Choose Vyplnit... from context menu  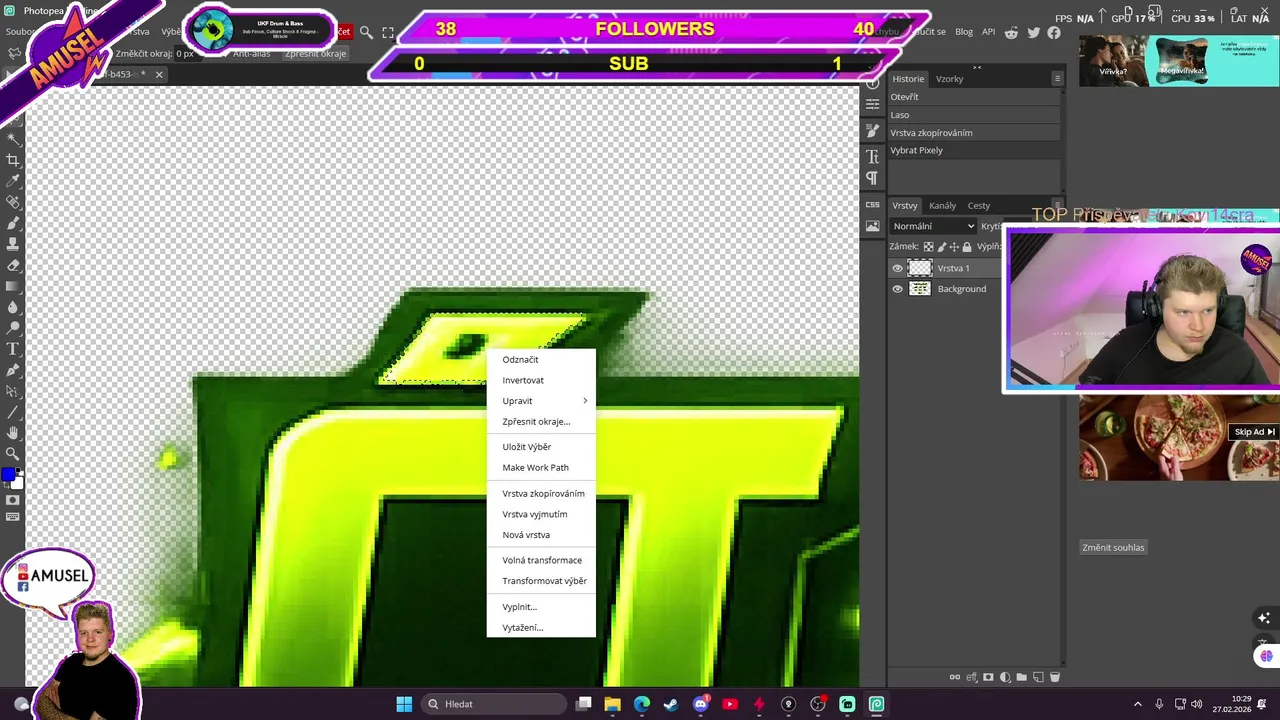coord(541,607)
